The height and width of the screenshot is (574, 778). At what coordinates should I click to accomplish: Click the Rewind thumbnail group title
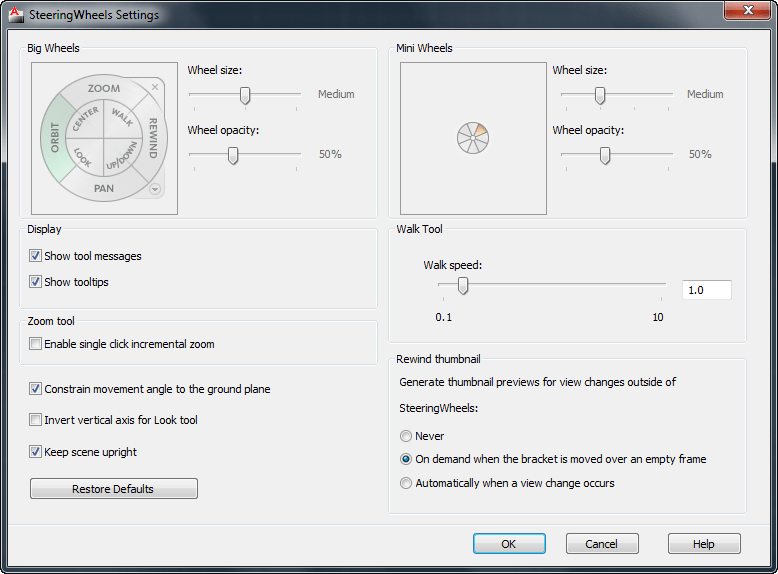point(439,359)
